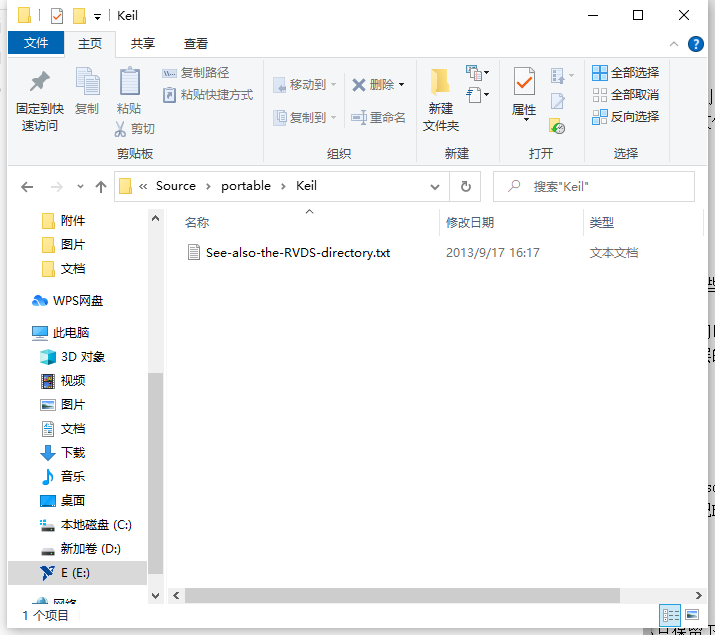Open Videos (视频) in sidebar
Image resolution: width=715 pixels, height=635 pixels.
(x=63, y=381)
